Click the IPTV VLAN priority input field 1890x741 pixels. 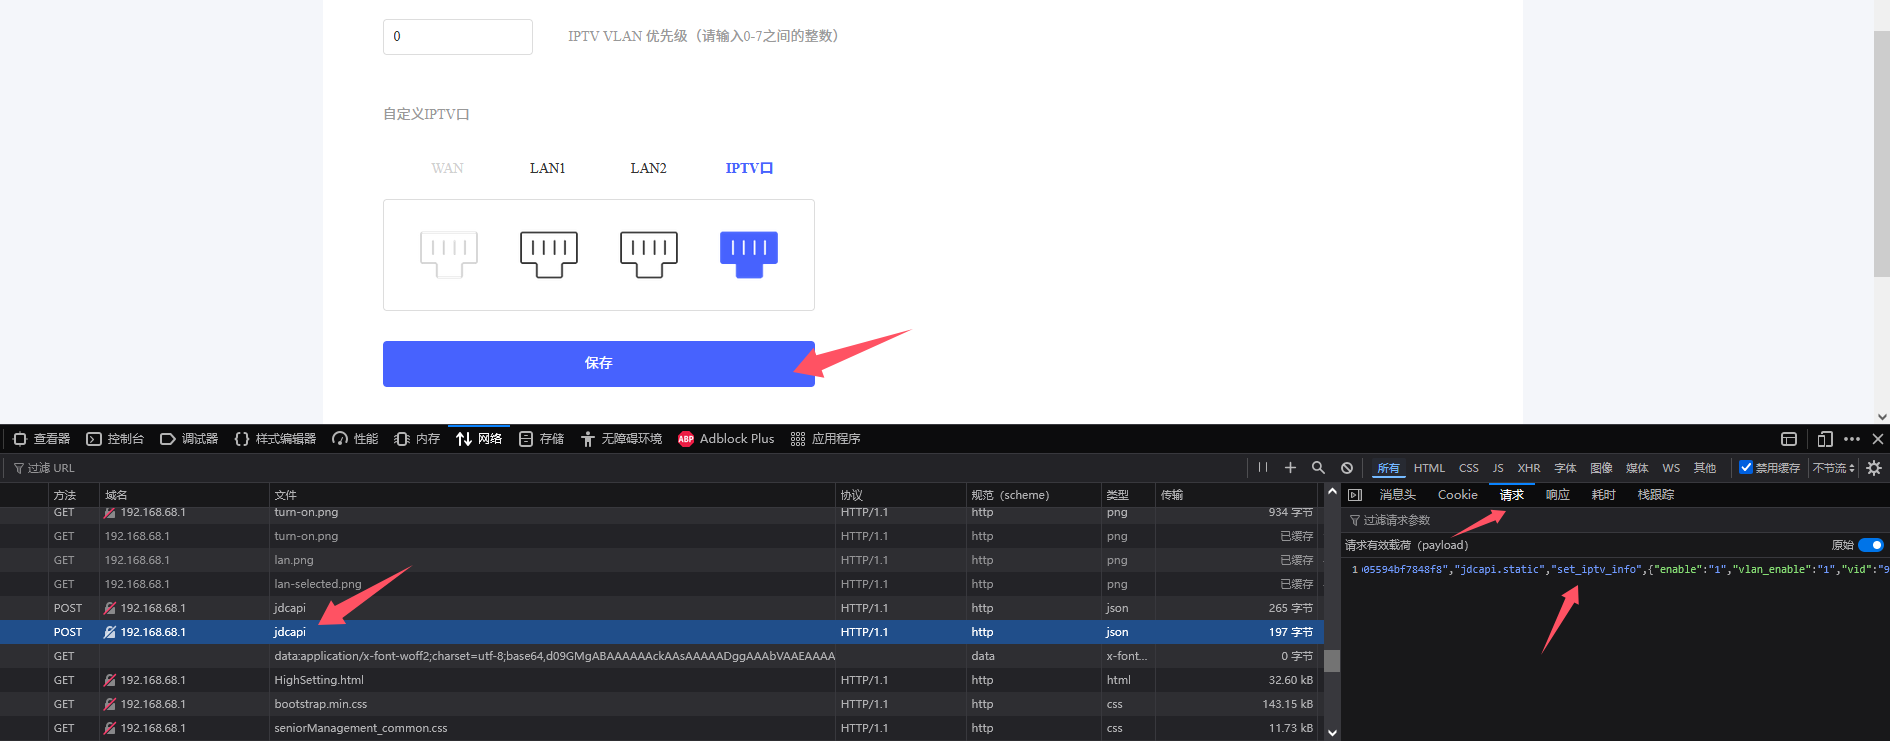coord(458,37)
